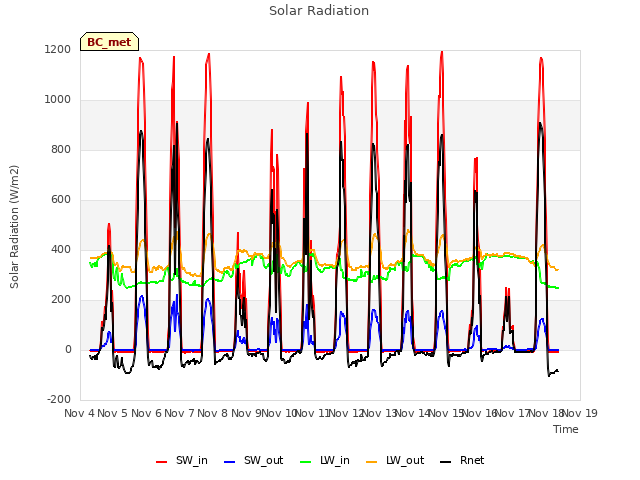Click the Solar Radiation (W/m2) axis label
Viewport: 640px width, 480px height.
[x=14, y=227]
